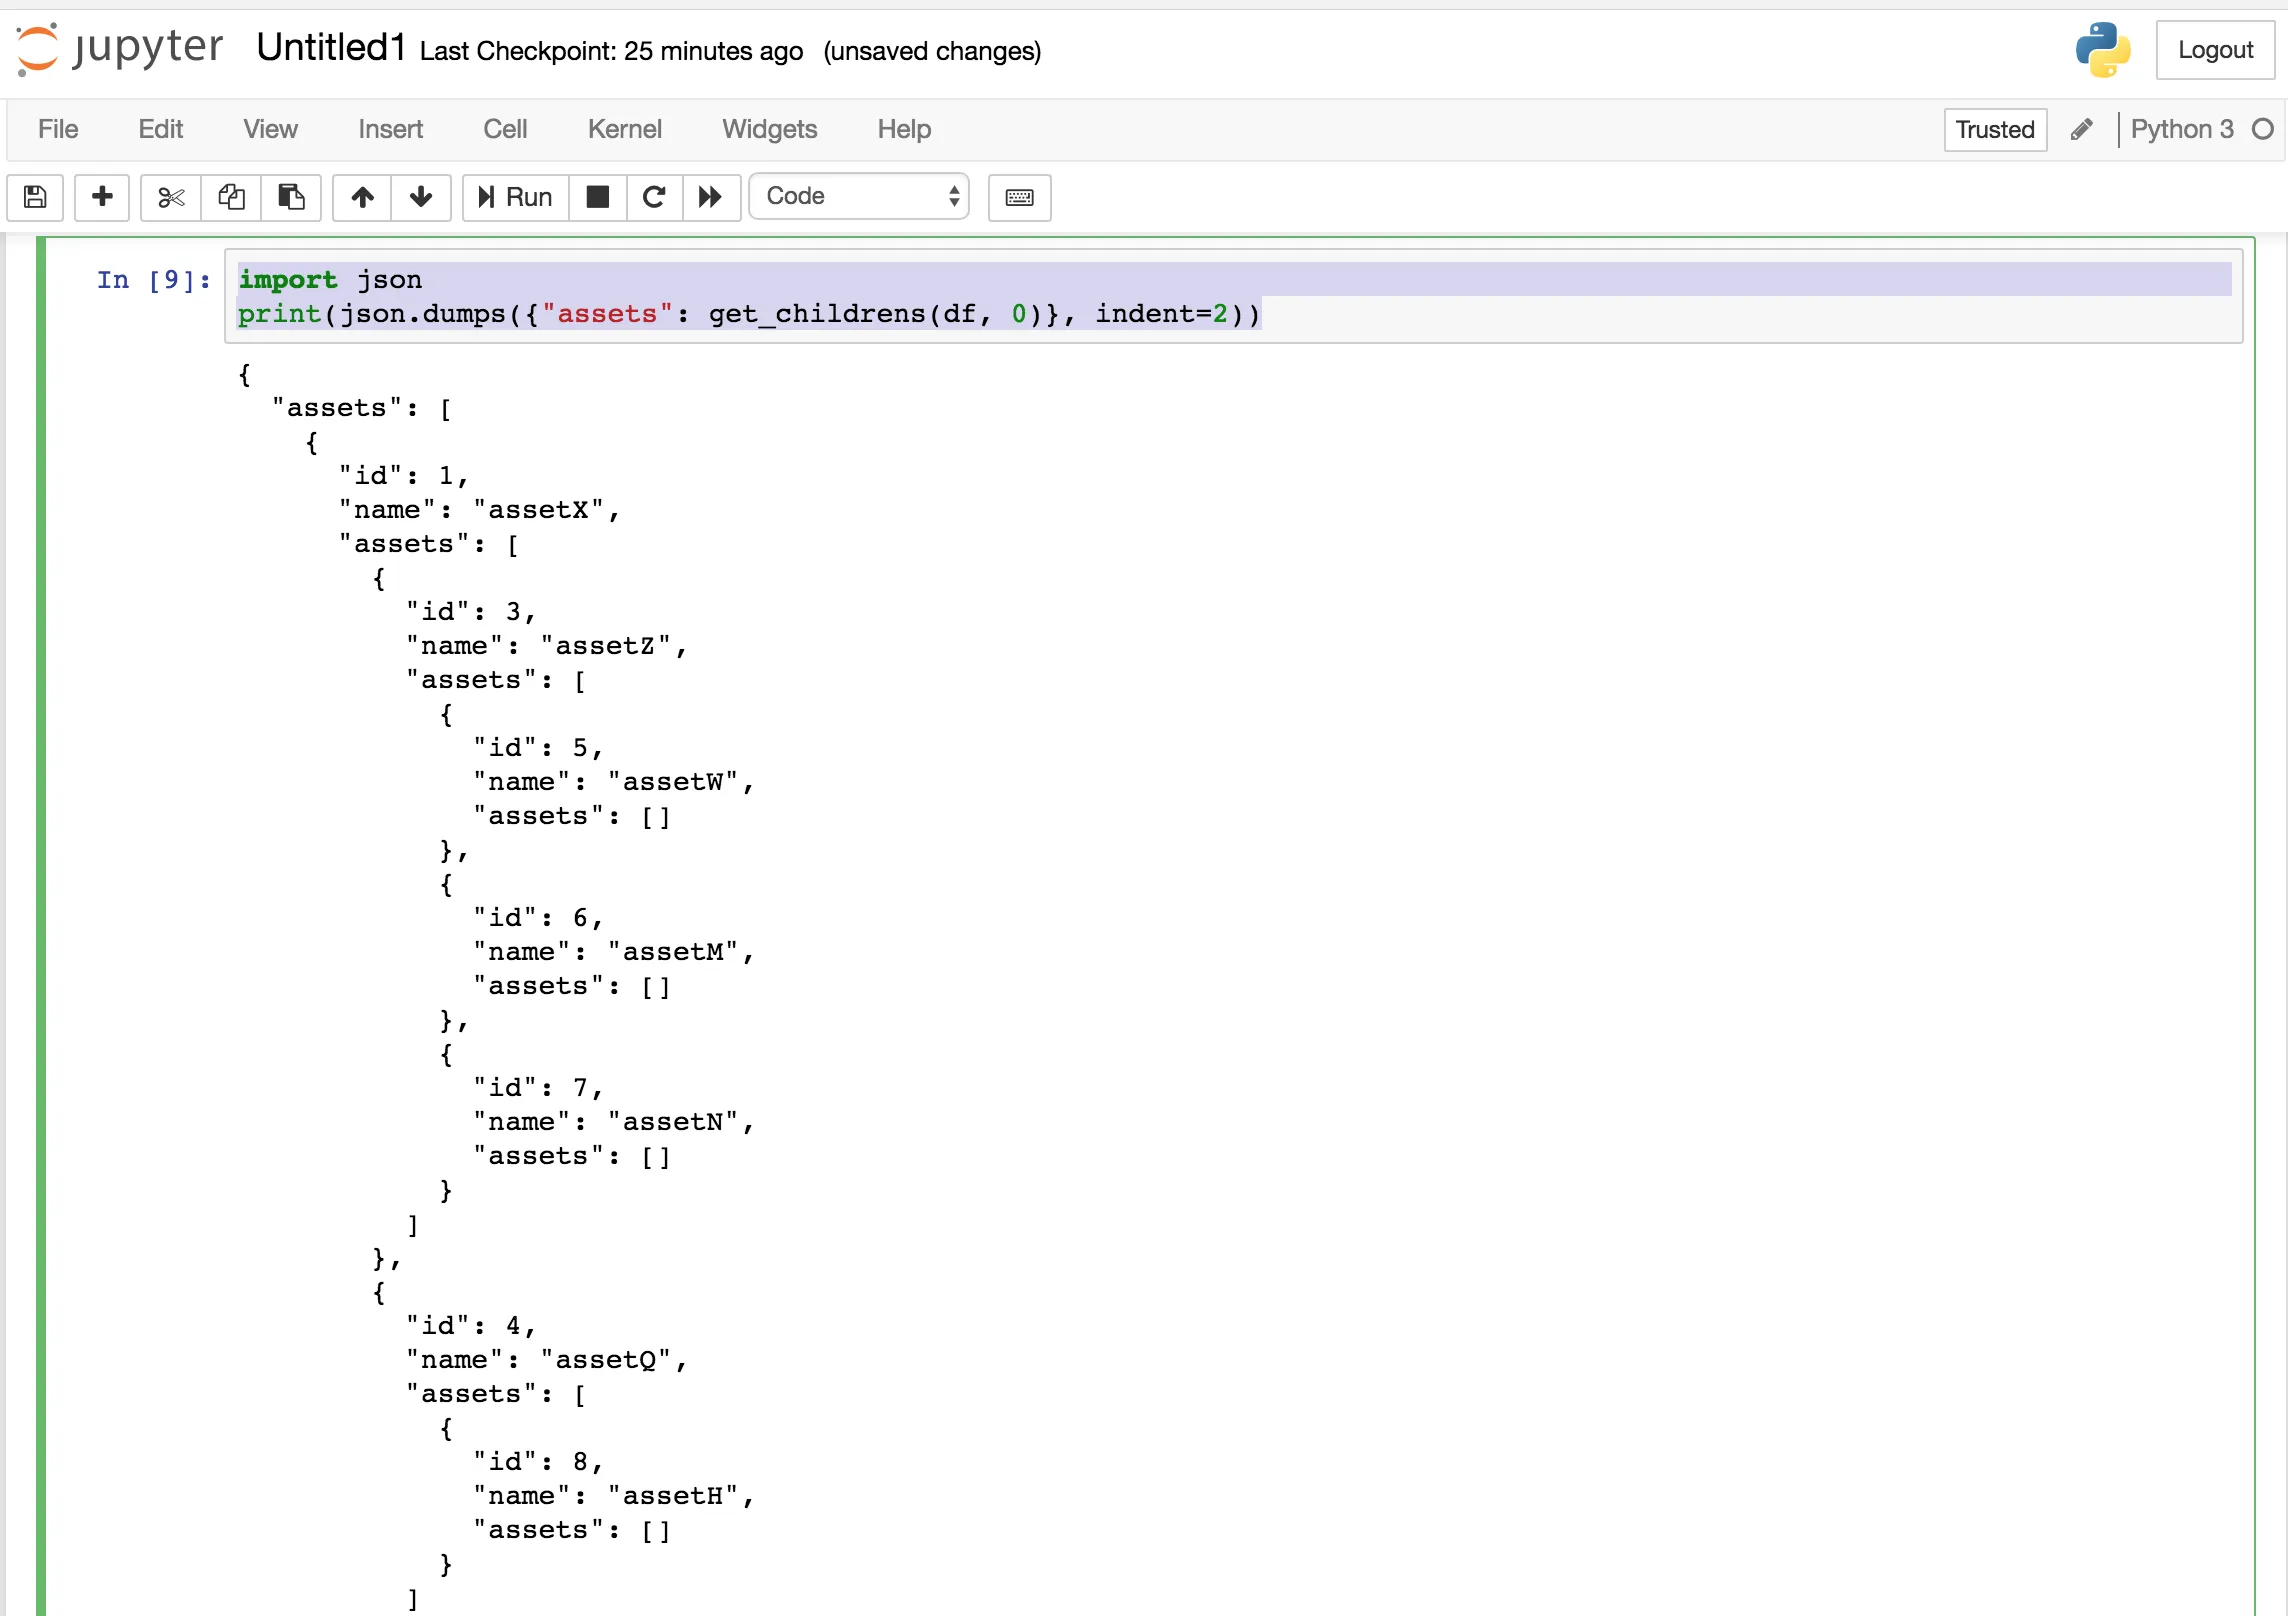Open the Widgets menu
Screen dimensions: 2288x1616
coord(769,129)
